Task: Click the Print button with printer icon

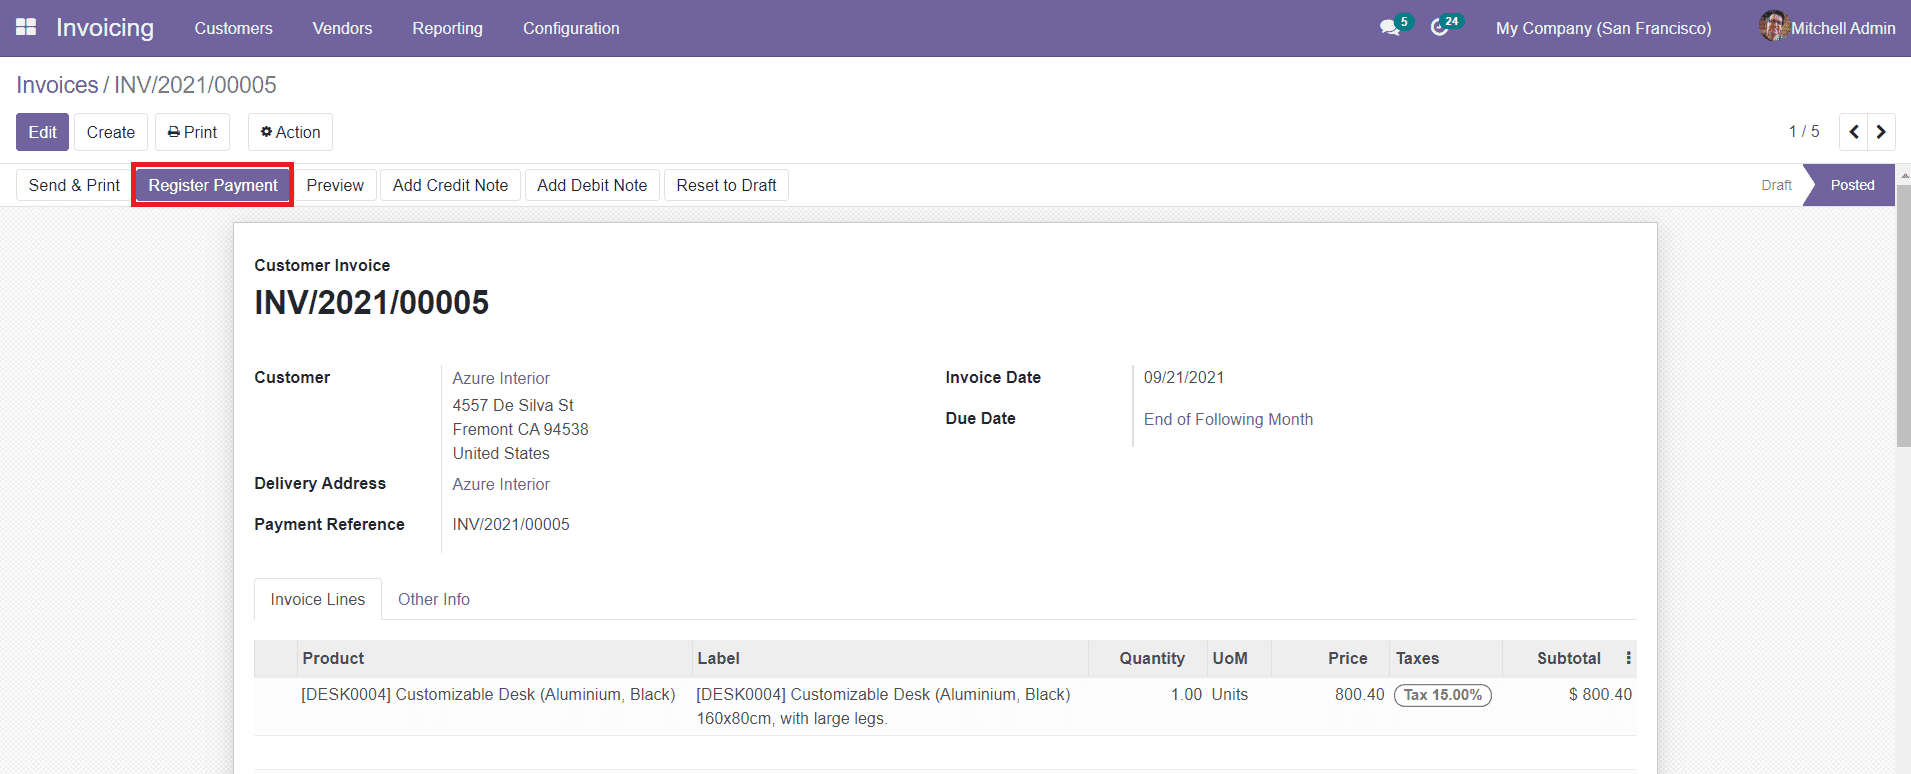Action: [x=192, y=132]
